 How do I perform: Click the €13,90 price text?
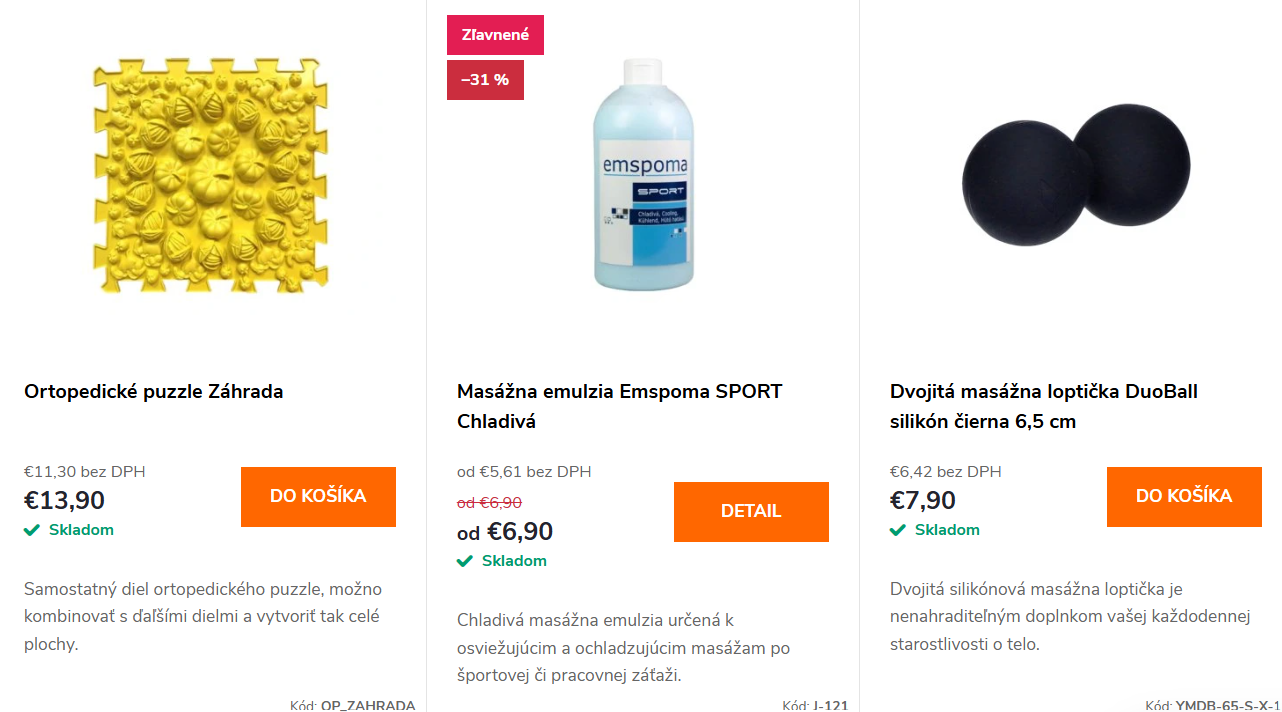pyautogui.click(x=64, y=501)
